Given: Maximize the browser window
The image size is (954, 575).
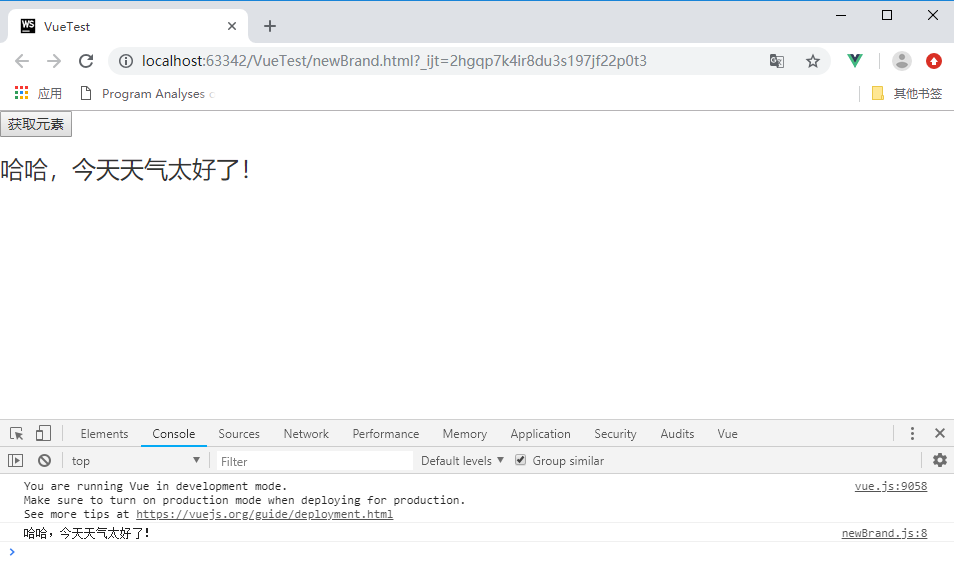Looking at the screenshot, I should [887, 15].
